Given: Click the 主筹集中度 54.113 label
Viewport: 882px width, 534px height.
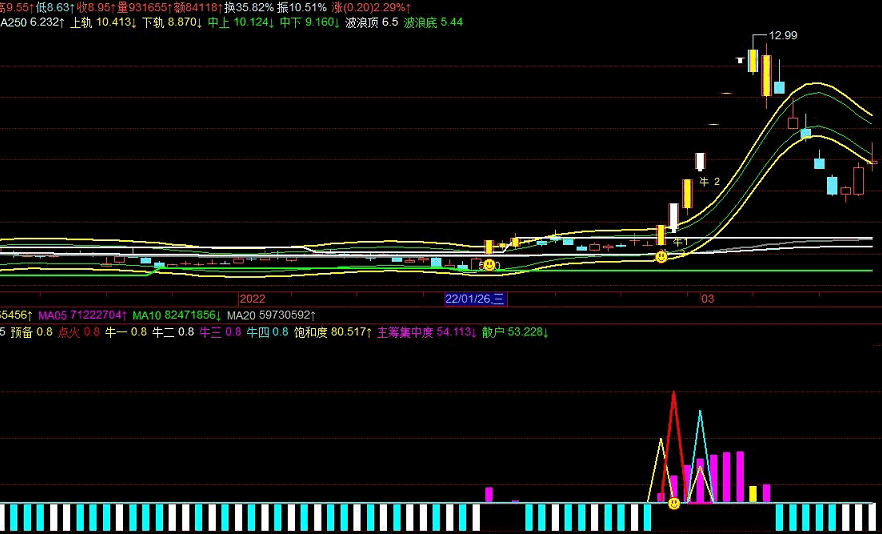Looking at the screenshot, I should 426,332.
